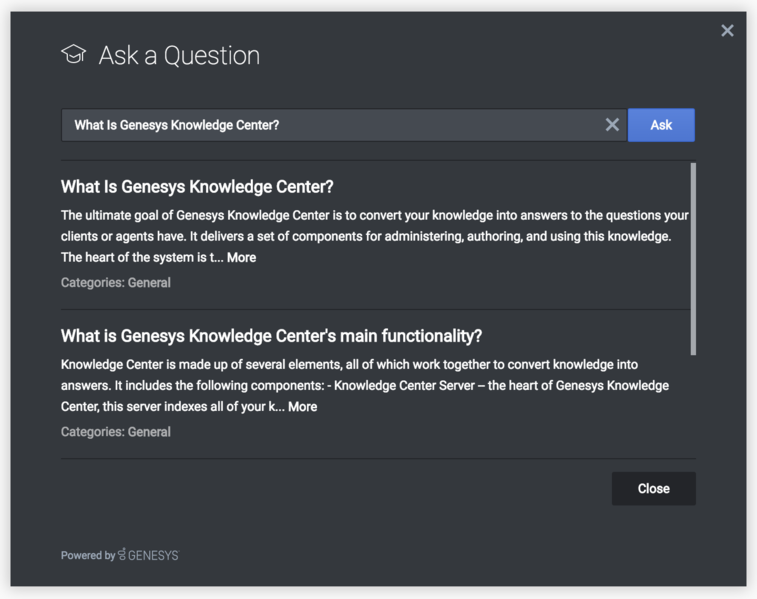Click the GENESYS wordmark in the footer
757x599 pixels.
pyautogui.click(x=153, y=555)
